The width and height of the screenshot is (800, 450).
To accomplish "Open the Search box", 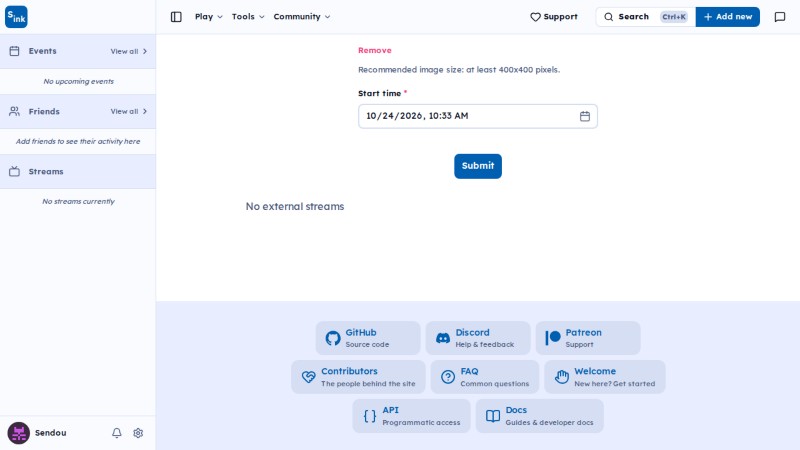I will click(x=645, y=17).
